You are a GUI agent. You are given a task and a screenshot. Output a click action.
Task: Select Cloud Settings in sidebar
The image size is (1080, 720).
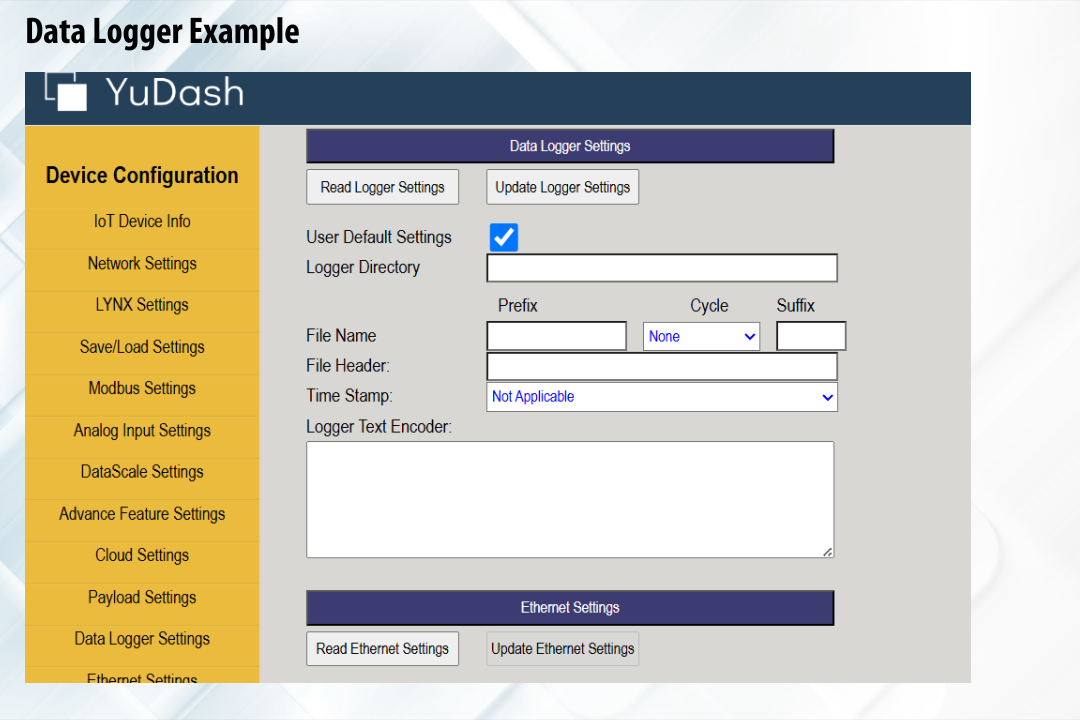142,555
